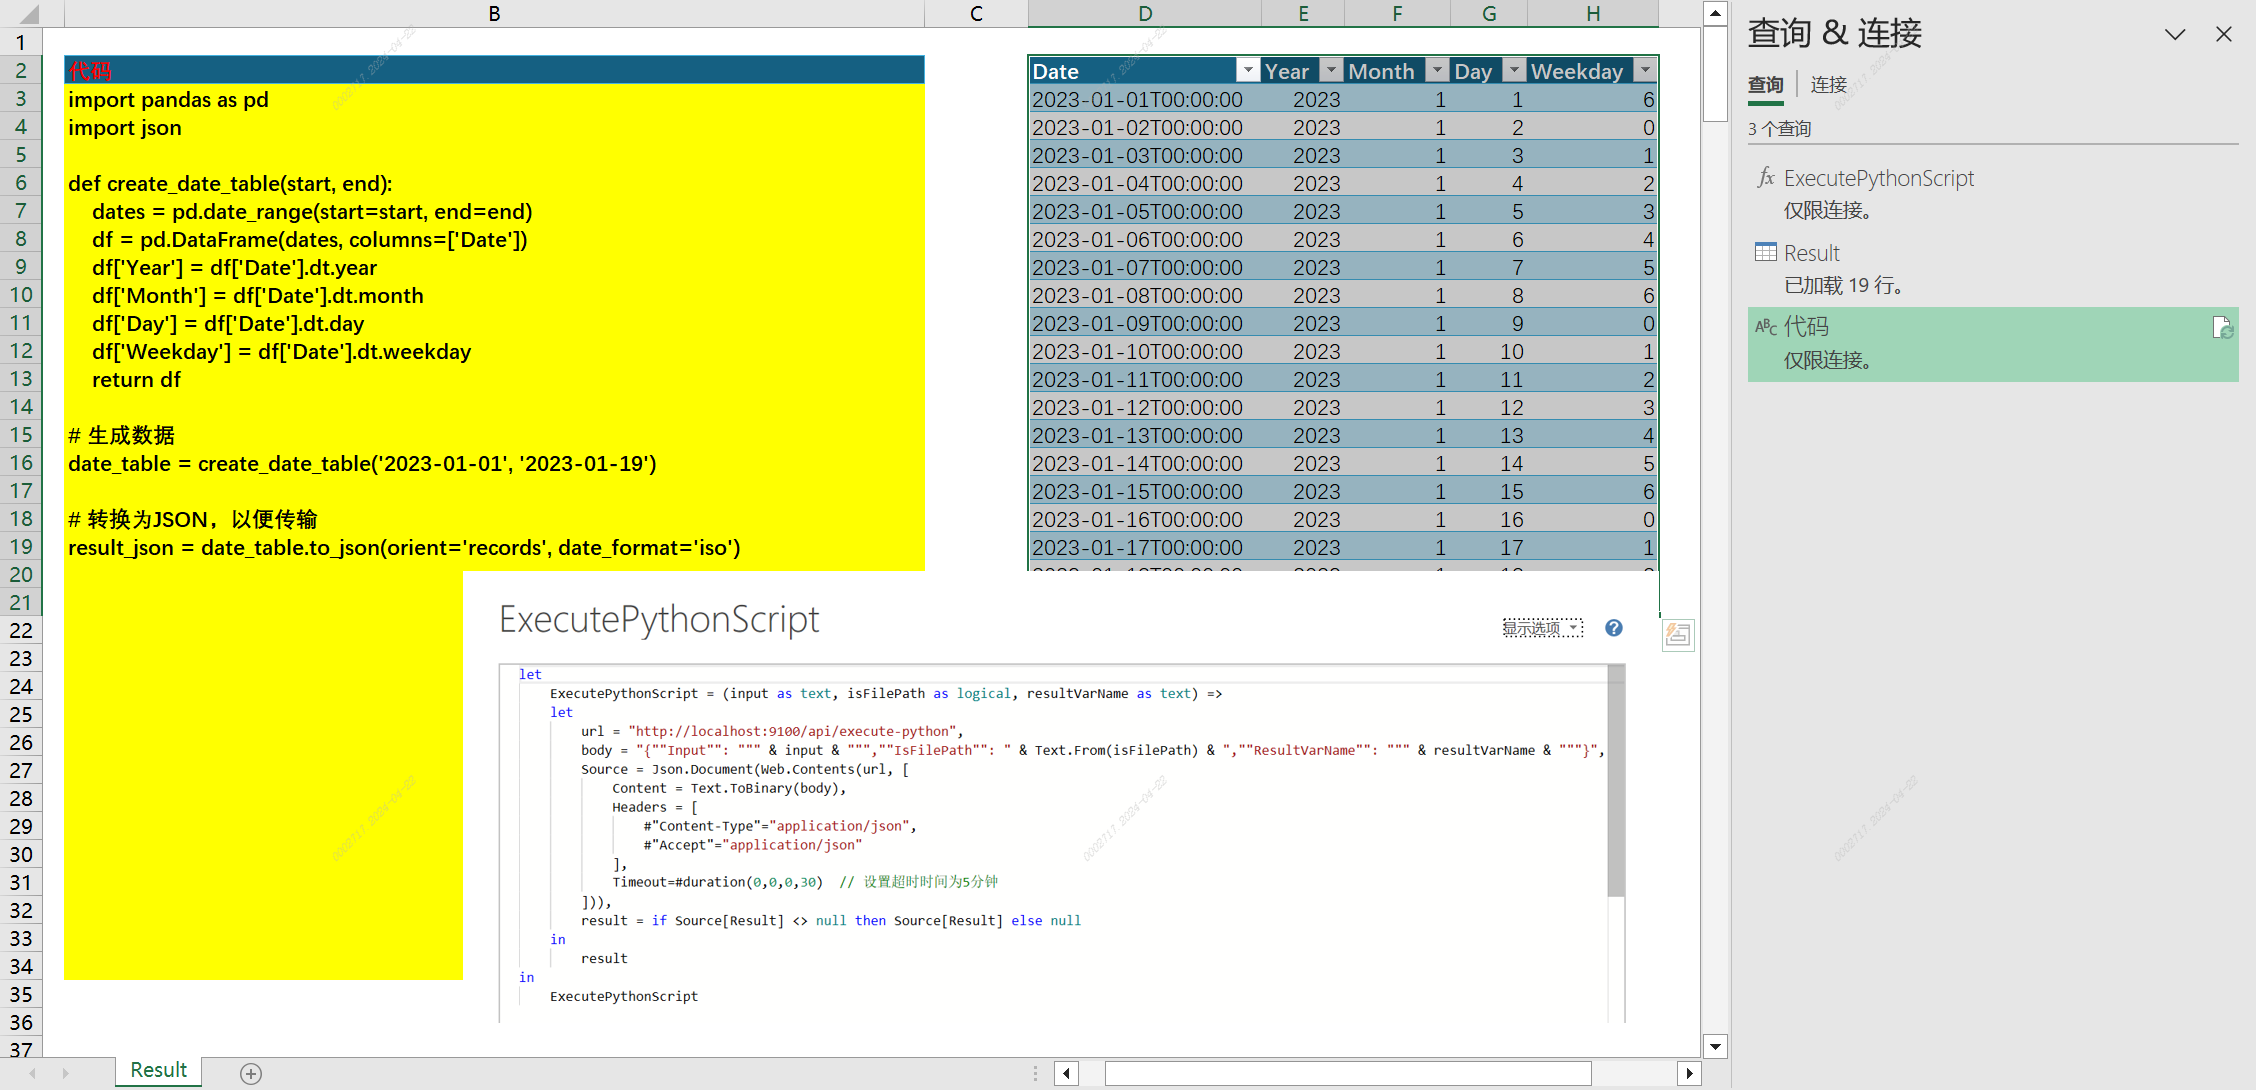
Task: Open the Date column filter dropdown
Action: (1247, 70)
